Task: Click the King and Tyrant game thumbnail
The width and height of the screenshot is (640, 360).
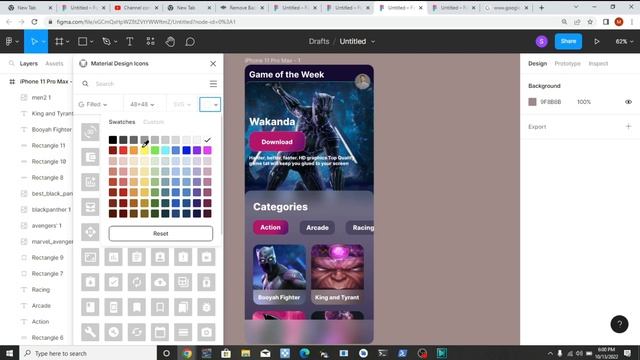Action: (337, 274)
